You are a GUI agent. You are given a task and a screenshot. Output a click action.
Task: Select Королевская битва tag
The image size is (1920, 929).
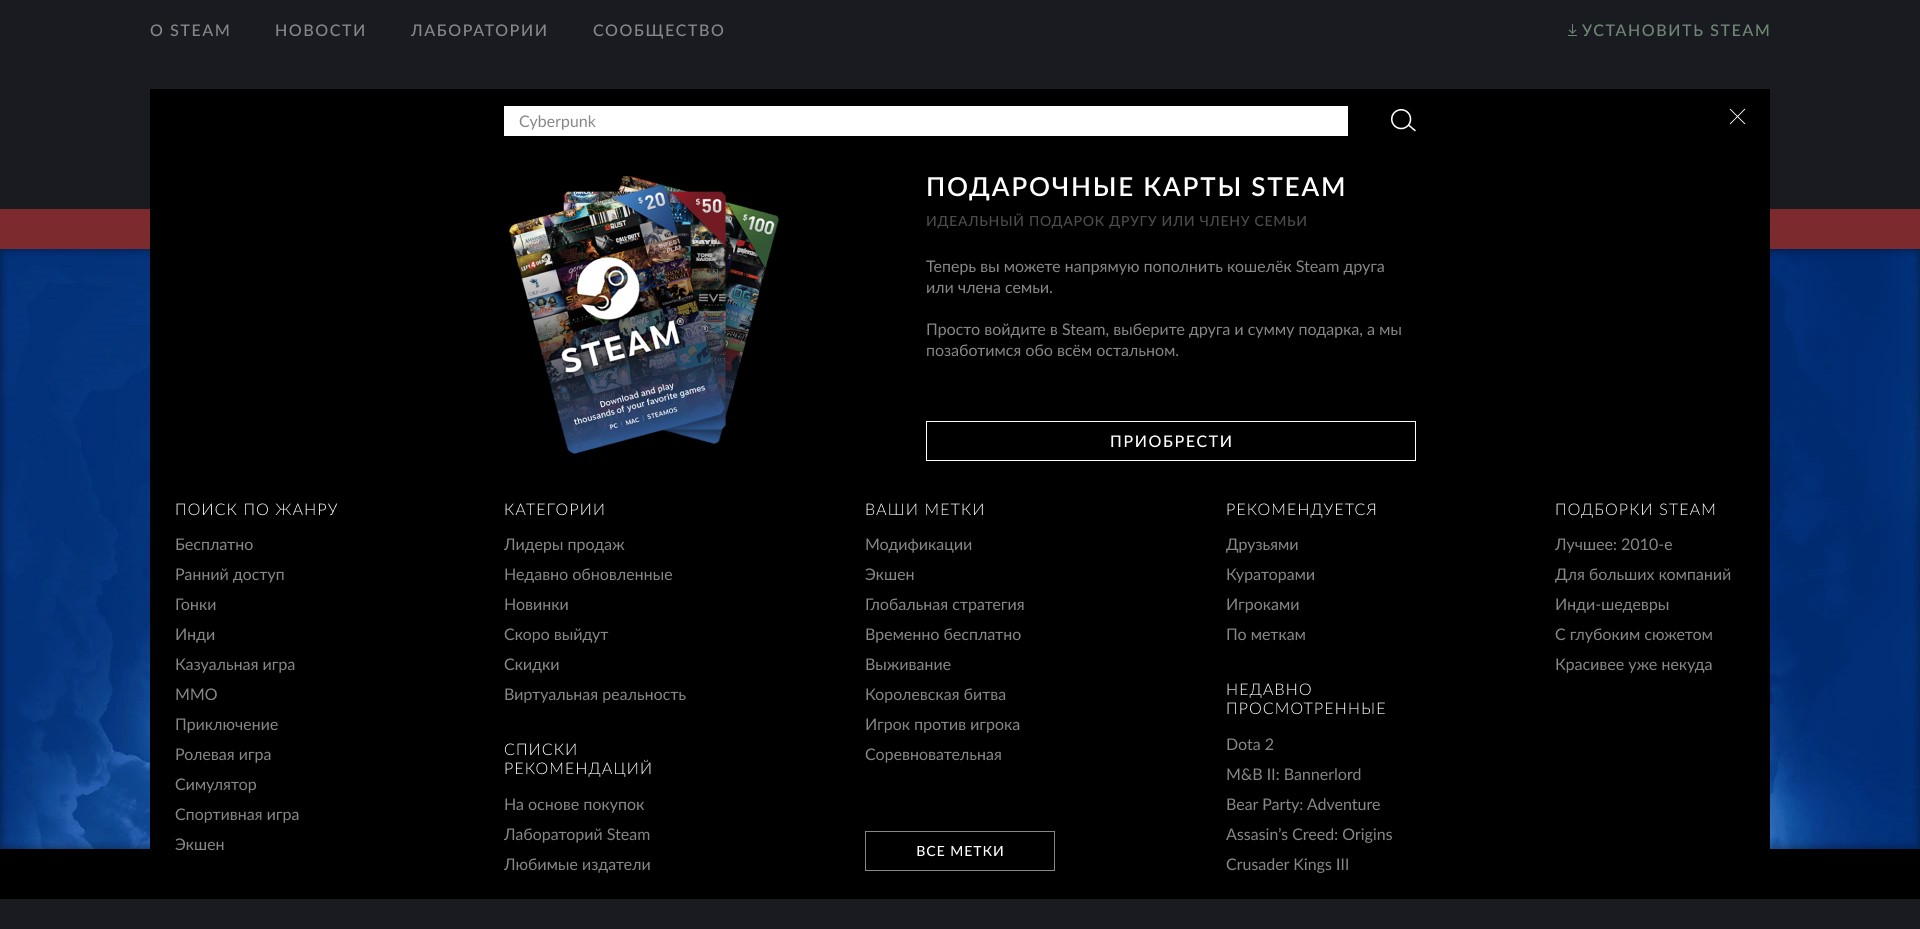[935, 695]
